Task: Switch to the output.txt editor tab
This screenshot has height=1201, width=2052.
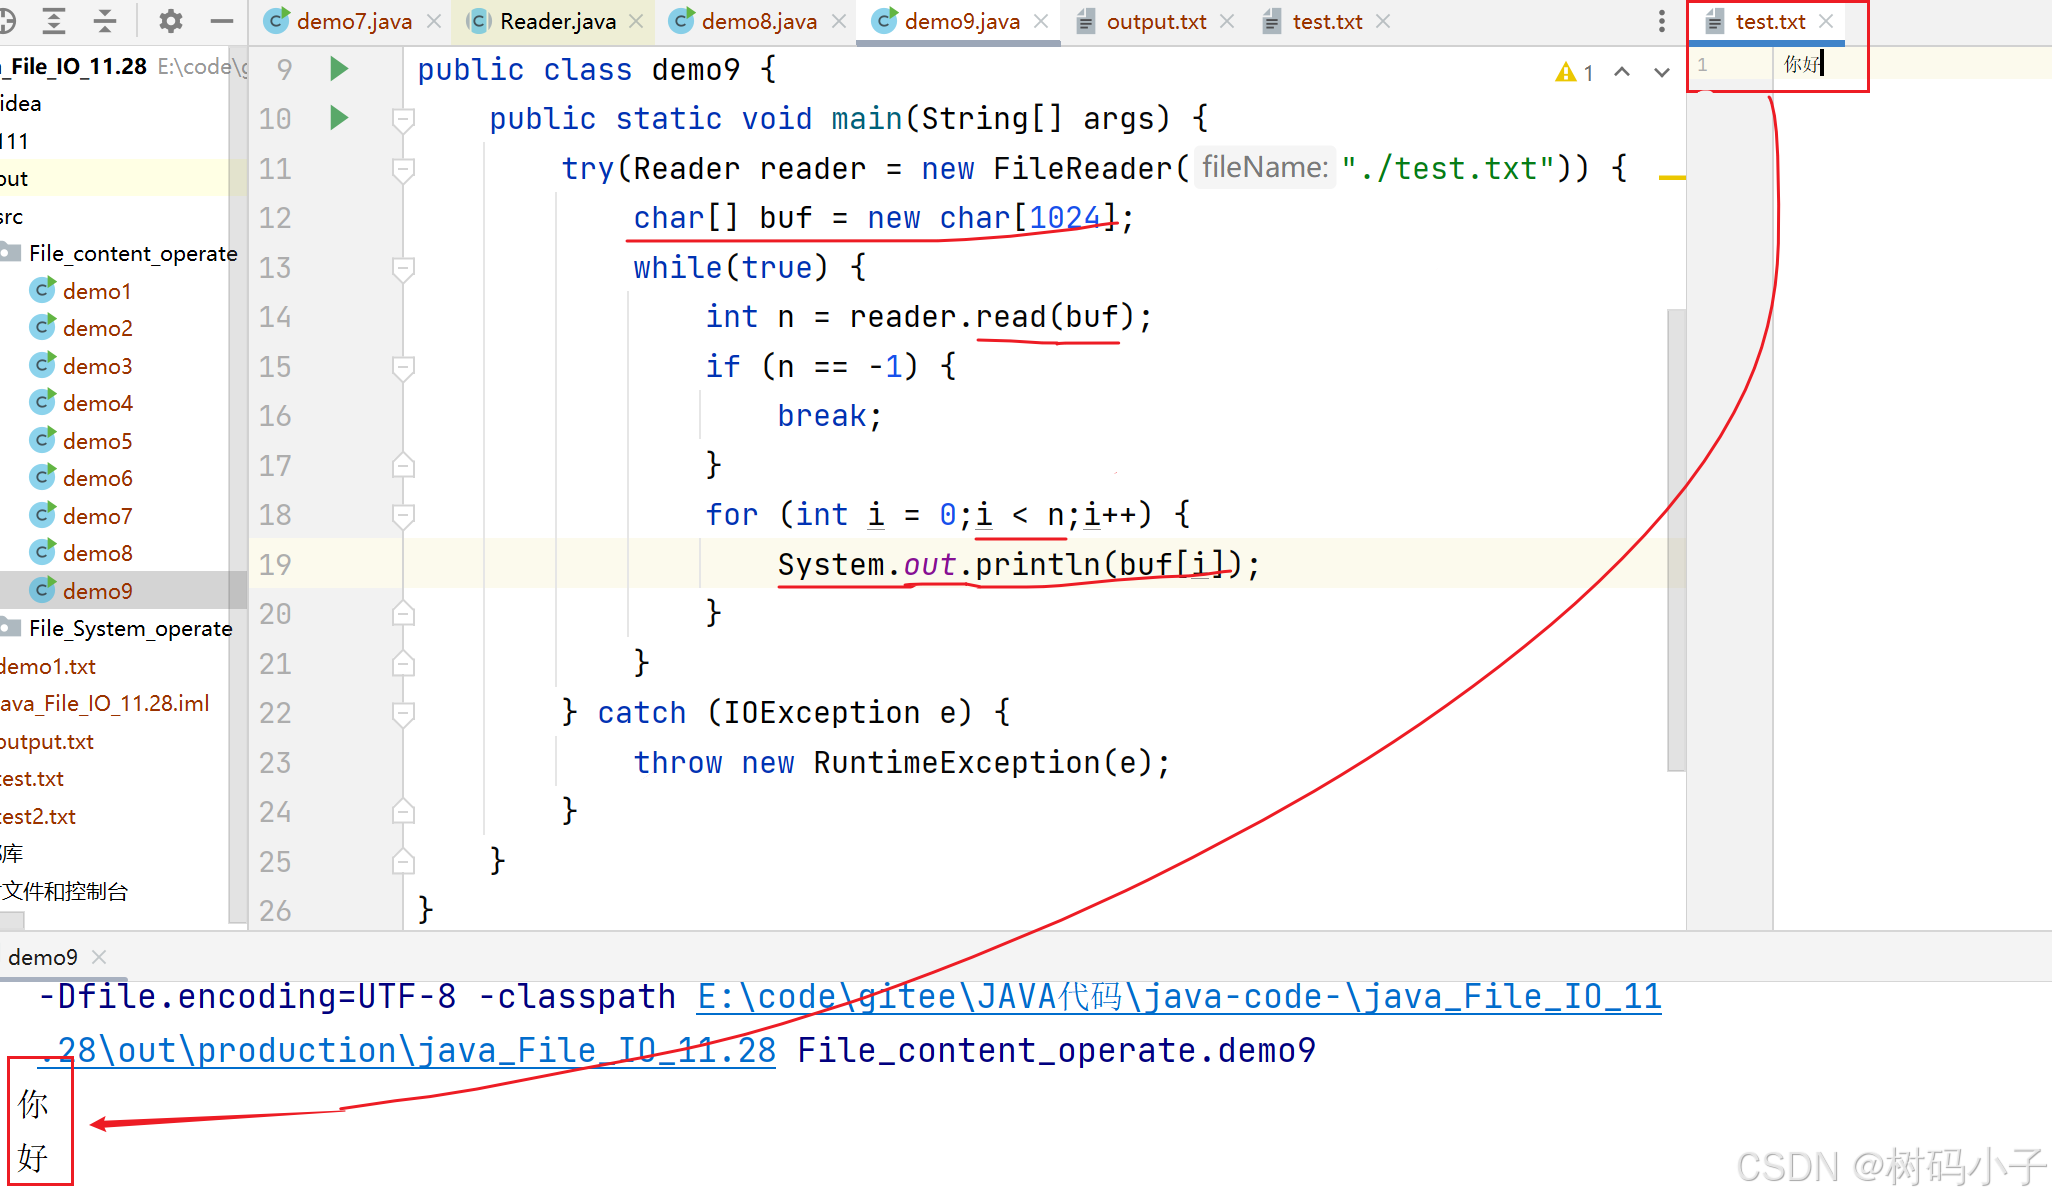Action: 1155,21
